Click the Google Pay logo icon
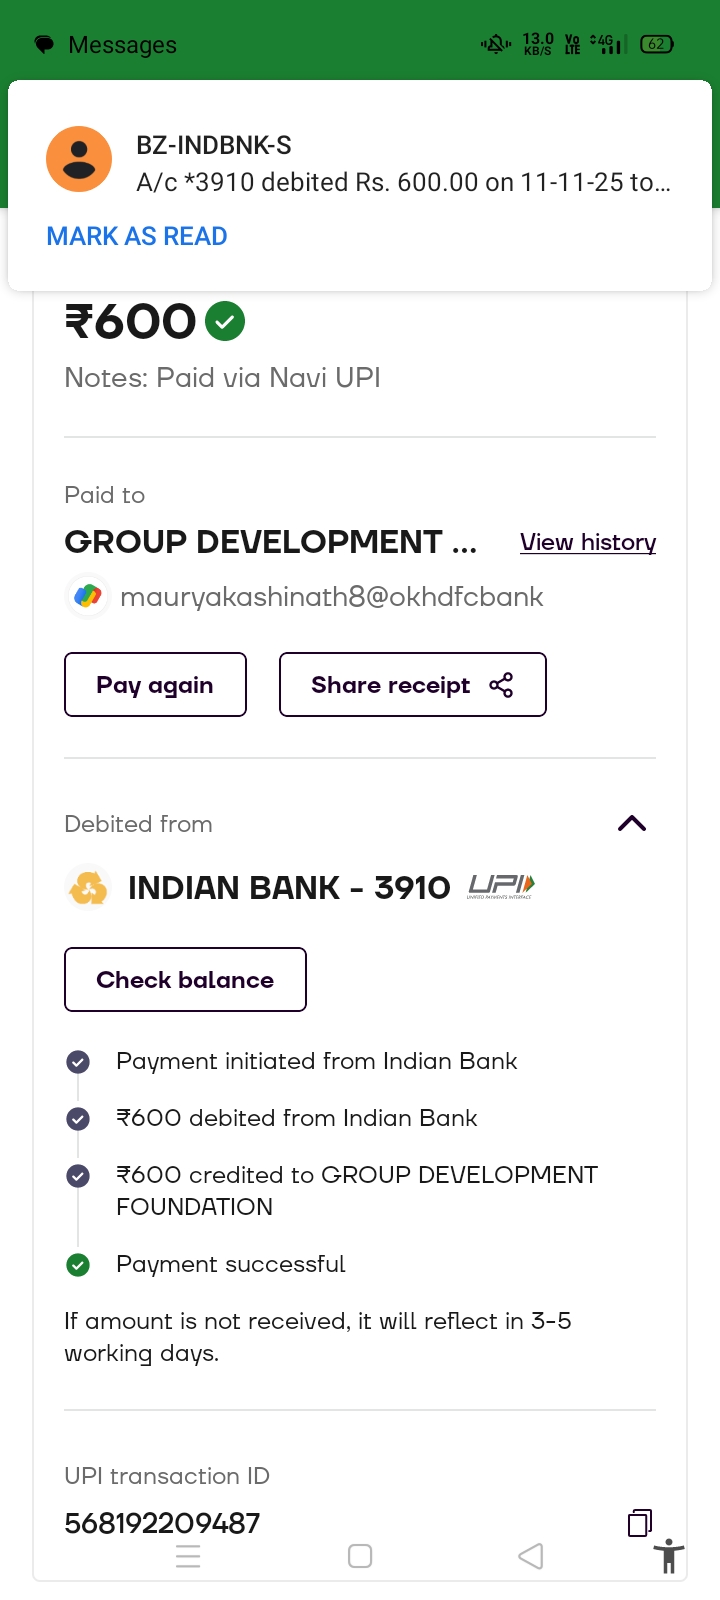The width and height of the screenshot is (720, 1600). tap(88, 597)
